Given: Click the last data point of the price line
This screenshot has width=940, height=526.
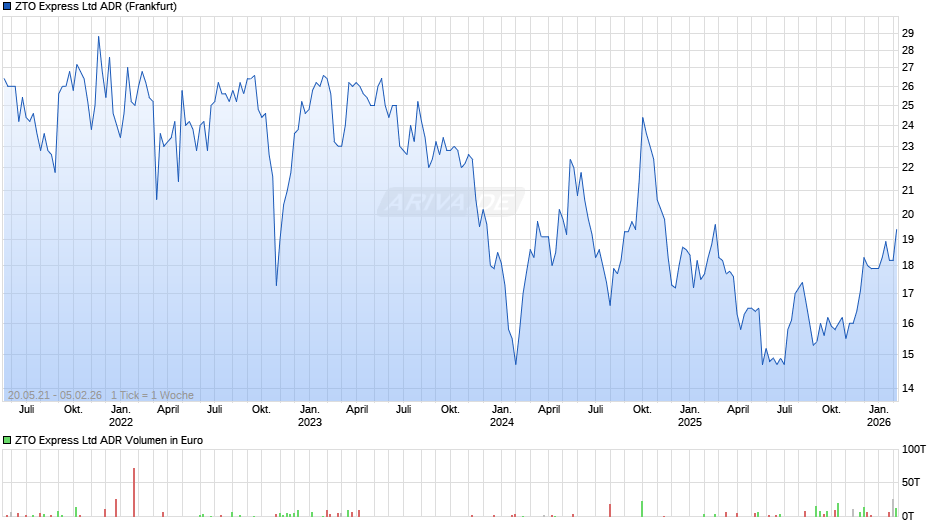Looking at the screenshot, I should coord(896,230).
